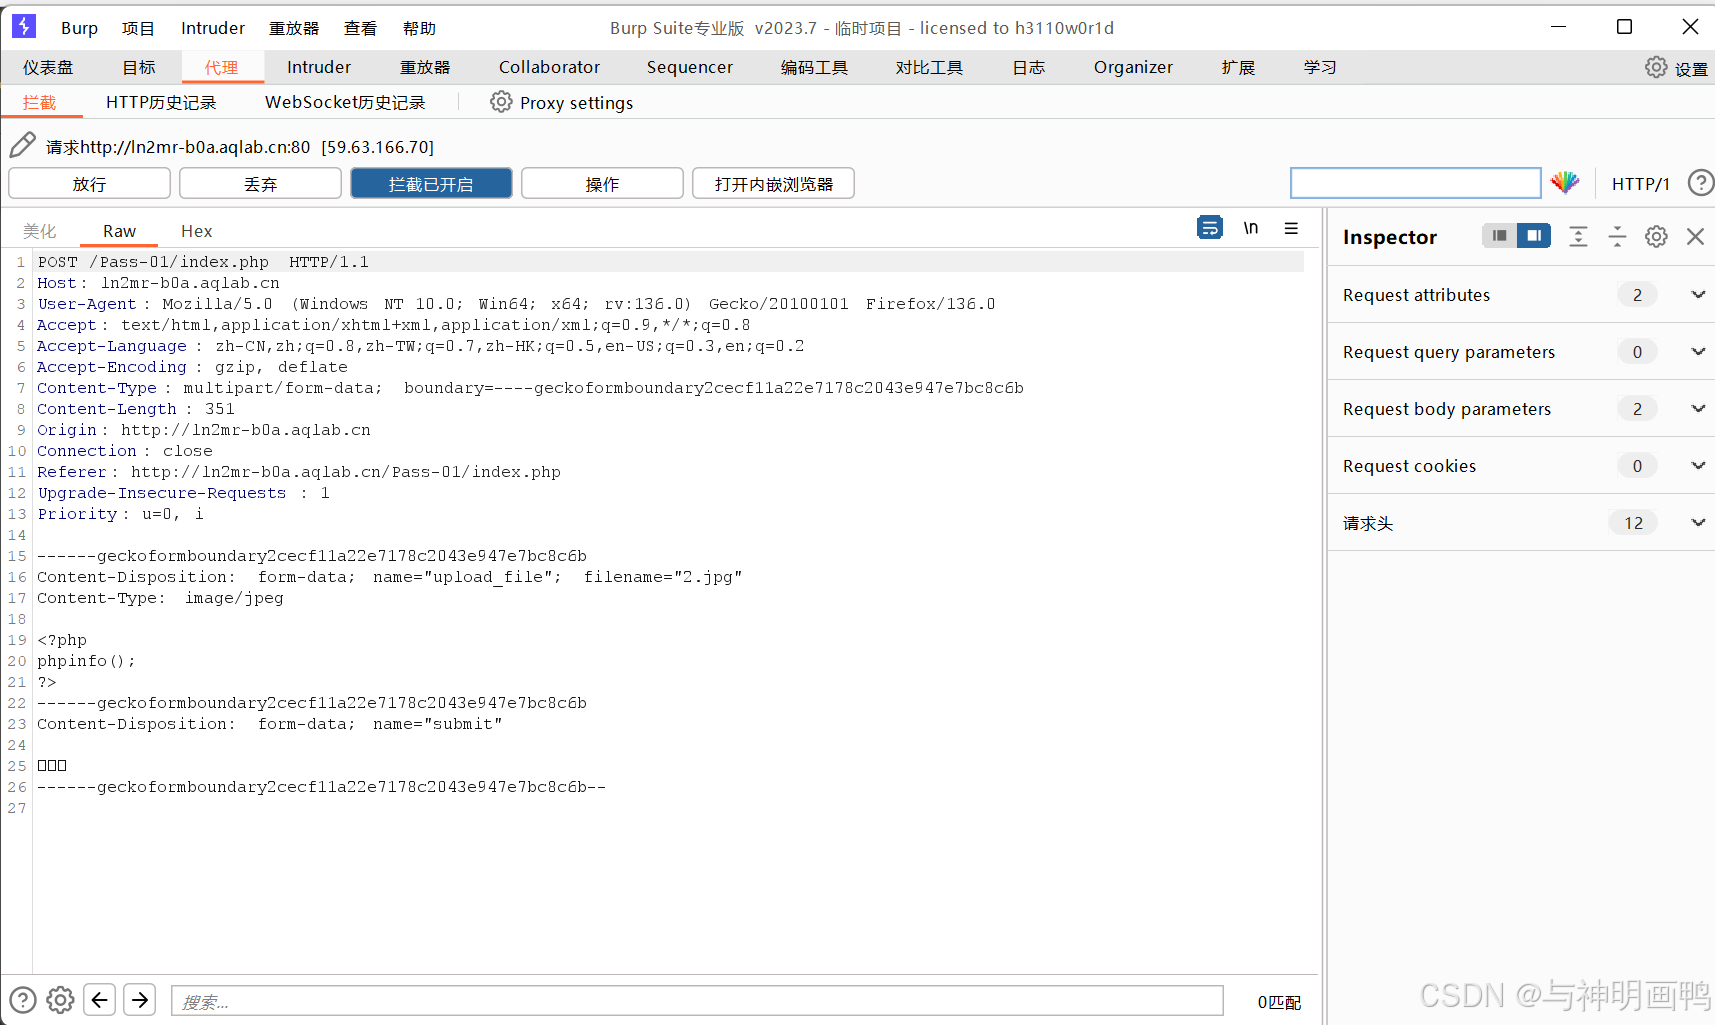This screenshot has width=1715, height=1025.
Task: Open 日志 tab
Action: 1028,67
